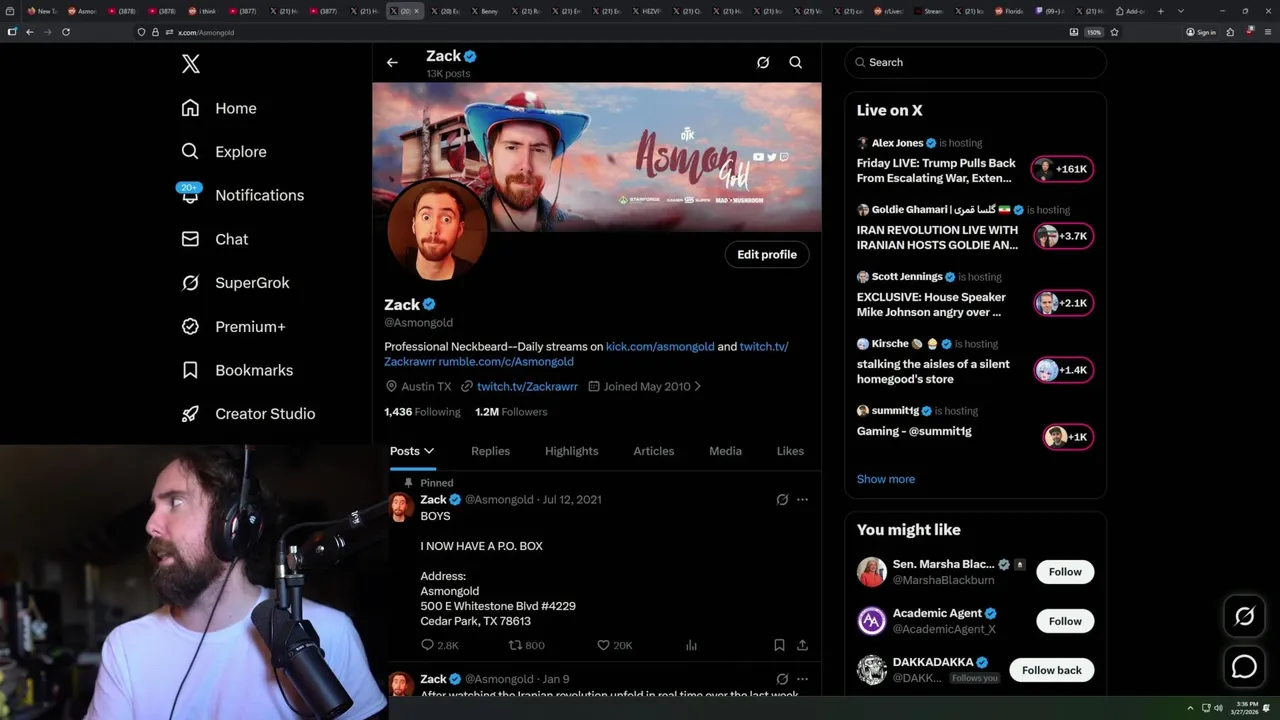Screen dimensions: 1280x720
Task: Open the @Asmongold handle on pinned post
Action: pos(499,499)
